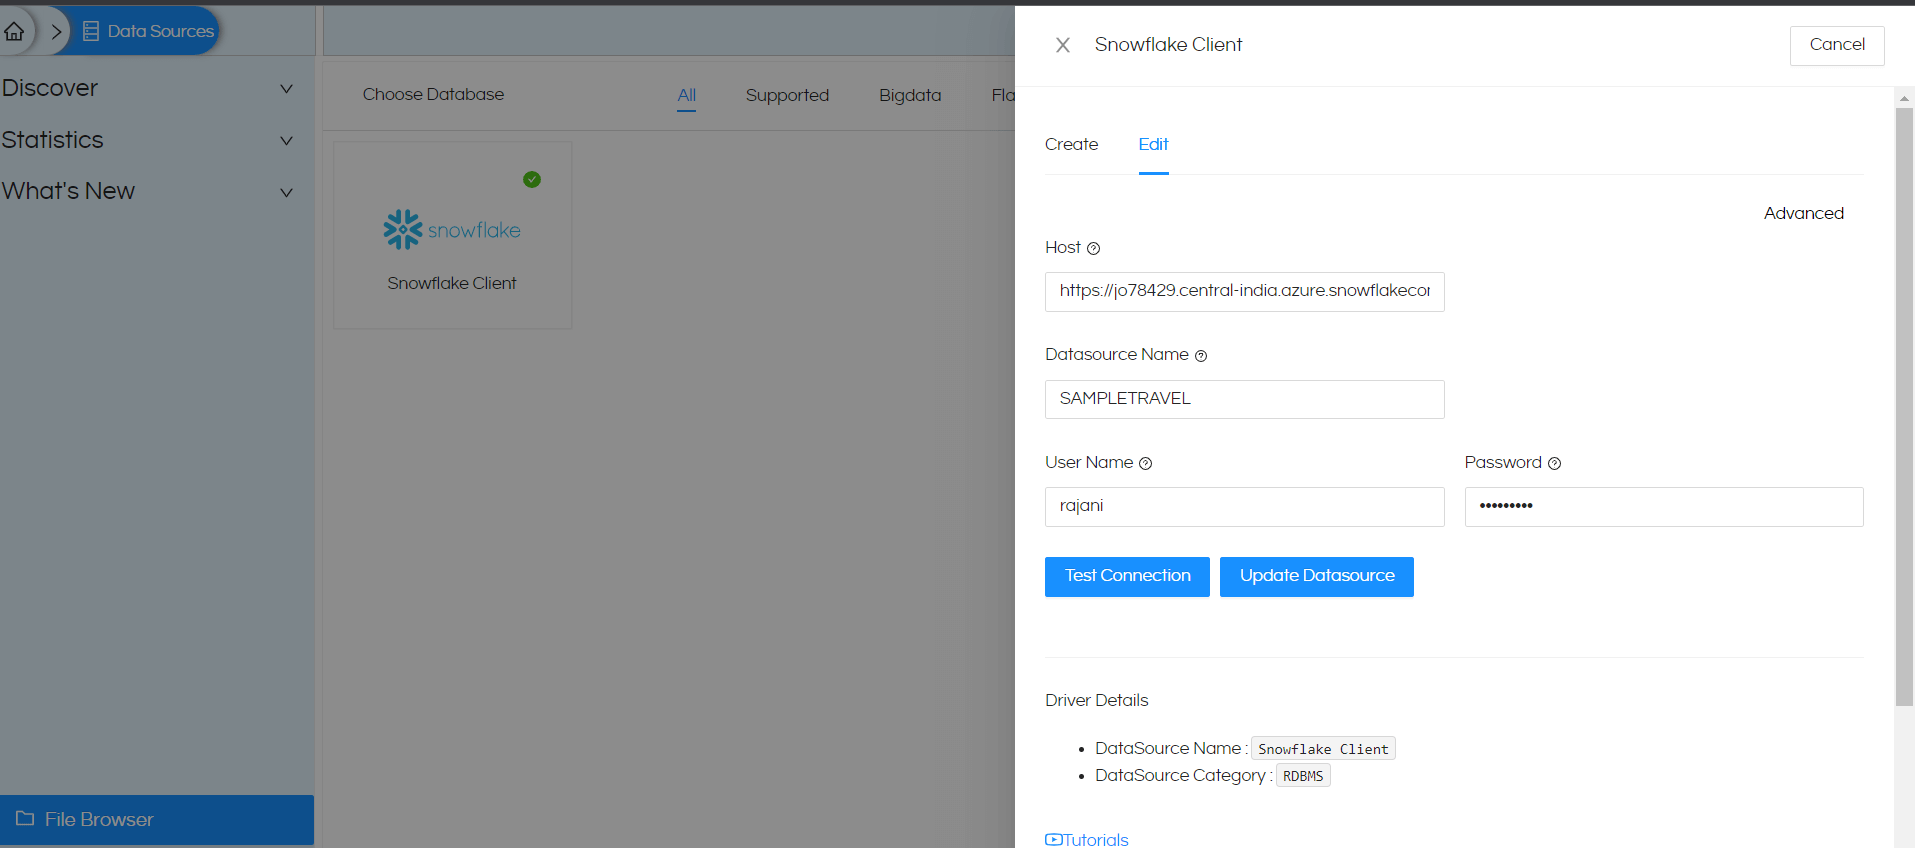Open the What's New sidebar section
The image size is (1915, 848).
68,191
